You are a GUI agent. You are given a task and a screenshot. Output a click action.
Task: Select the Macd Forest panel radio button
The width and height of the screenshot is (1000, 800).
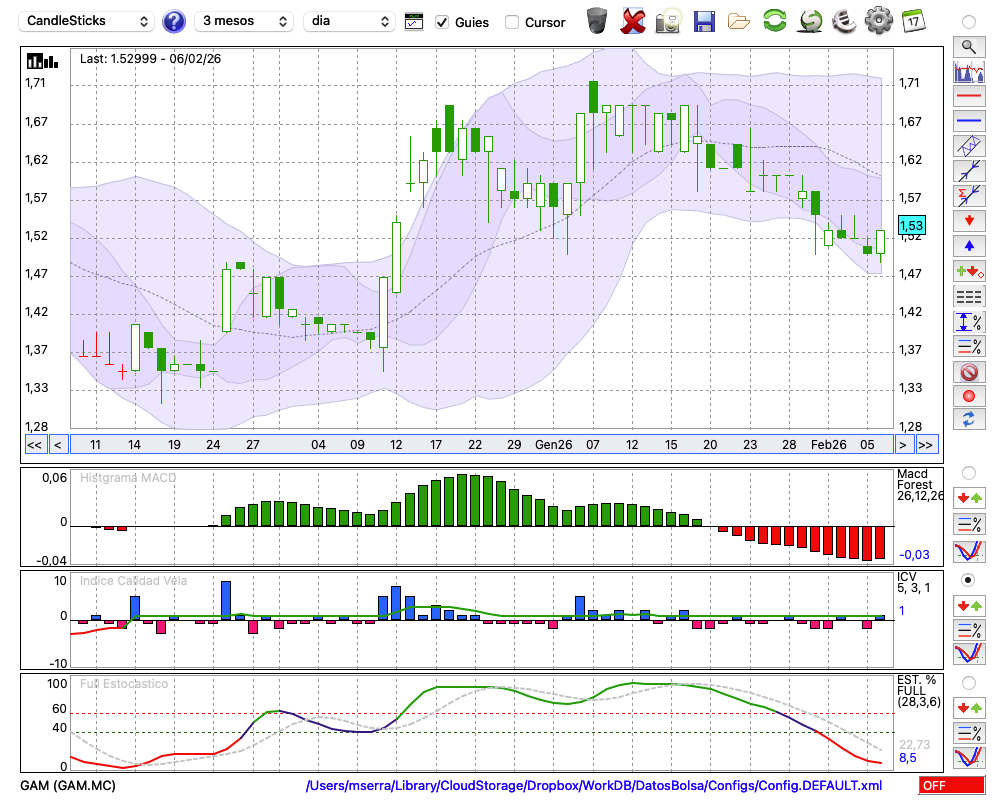point(968,472)
